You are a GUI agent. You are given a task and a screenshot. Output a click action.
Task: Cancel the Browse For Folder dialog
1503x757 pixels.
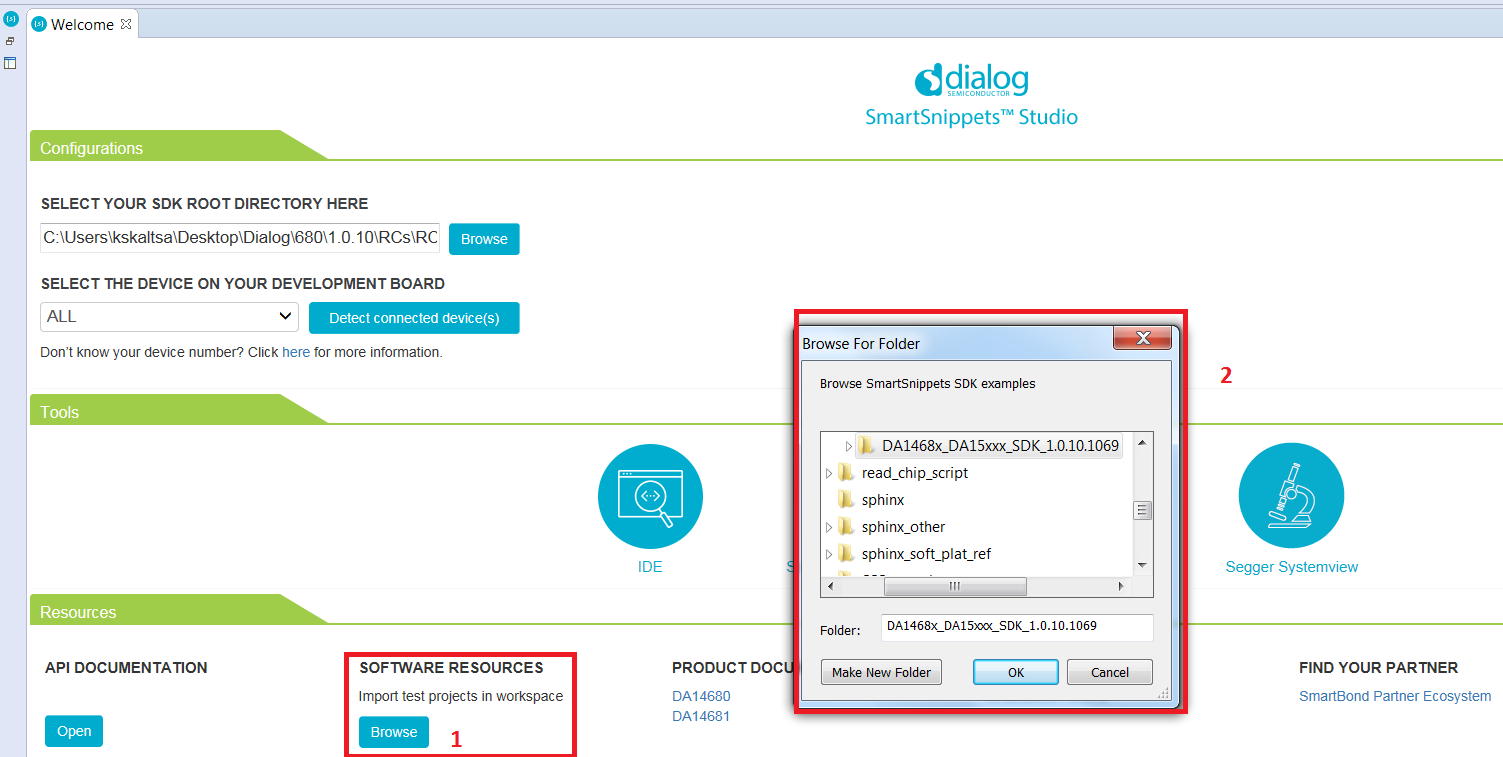coord(1110,672)
